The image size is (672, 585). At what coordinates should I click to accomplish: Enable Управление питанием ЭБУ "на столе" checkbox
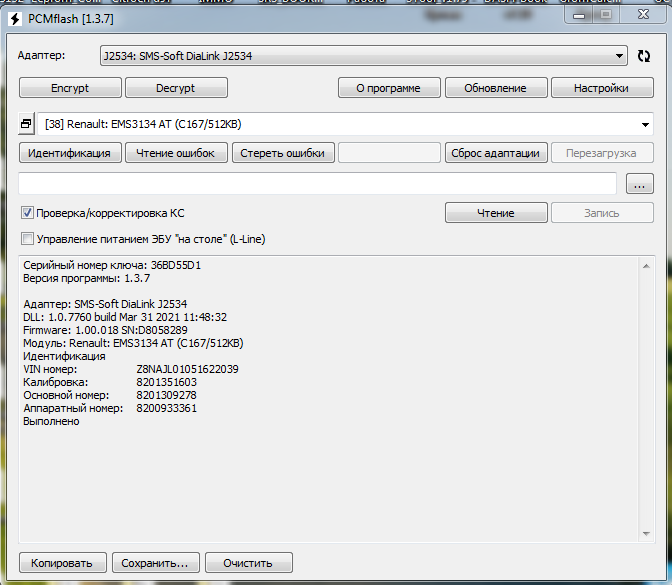tap(28, 239)
